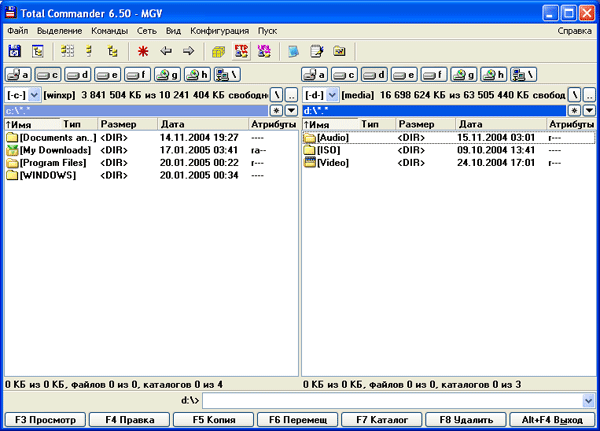Screen dimensions: 600x431
Task: Select the [ISO] folder row
Action: (449, 150)
